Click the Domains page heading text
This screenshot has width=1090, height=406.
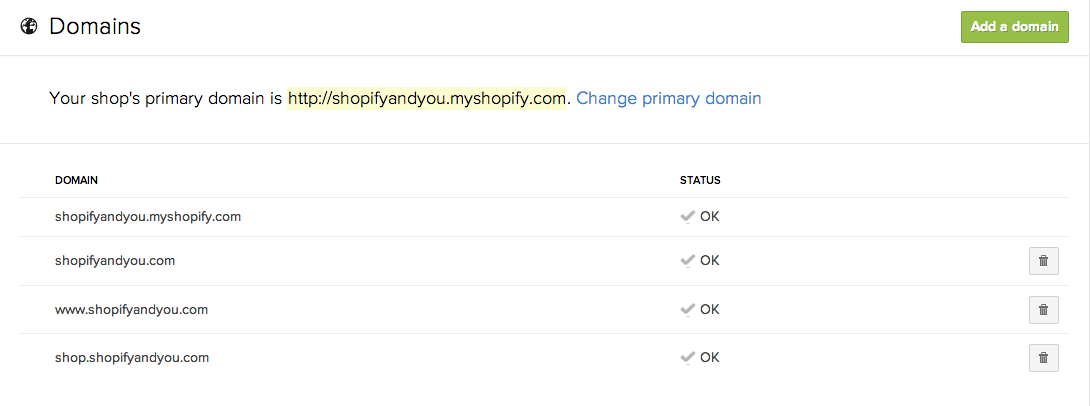click(x=95, y=27)
